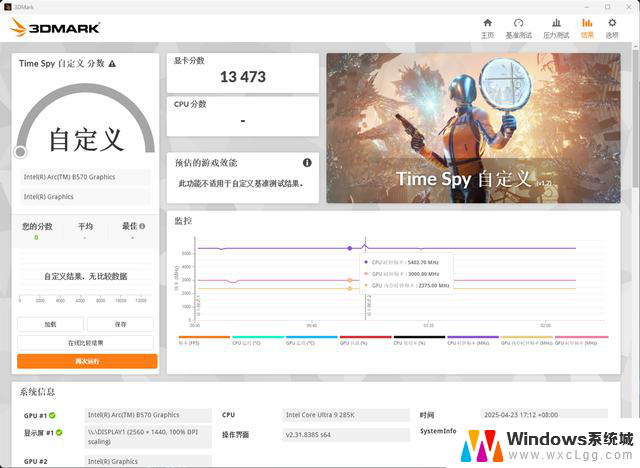The width and height of the screenshot is (640, 468).
Task: Toggle the purple CPU clock (MHz) legend series
Action: click(473, 341)
